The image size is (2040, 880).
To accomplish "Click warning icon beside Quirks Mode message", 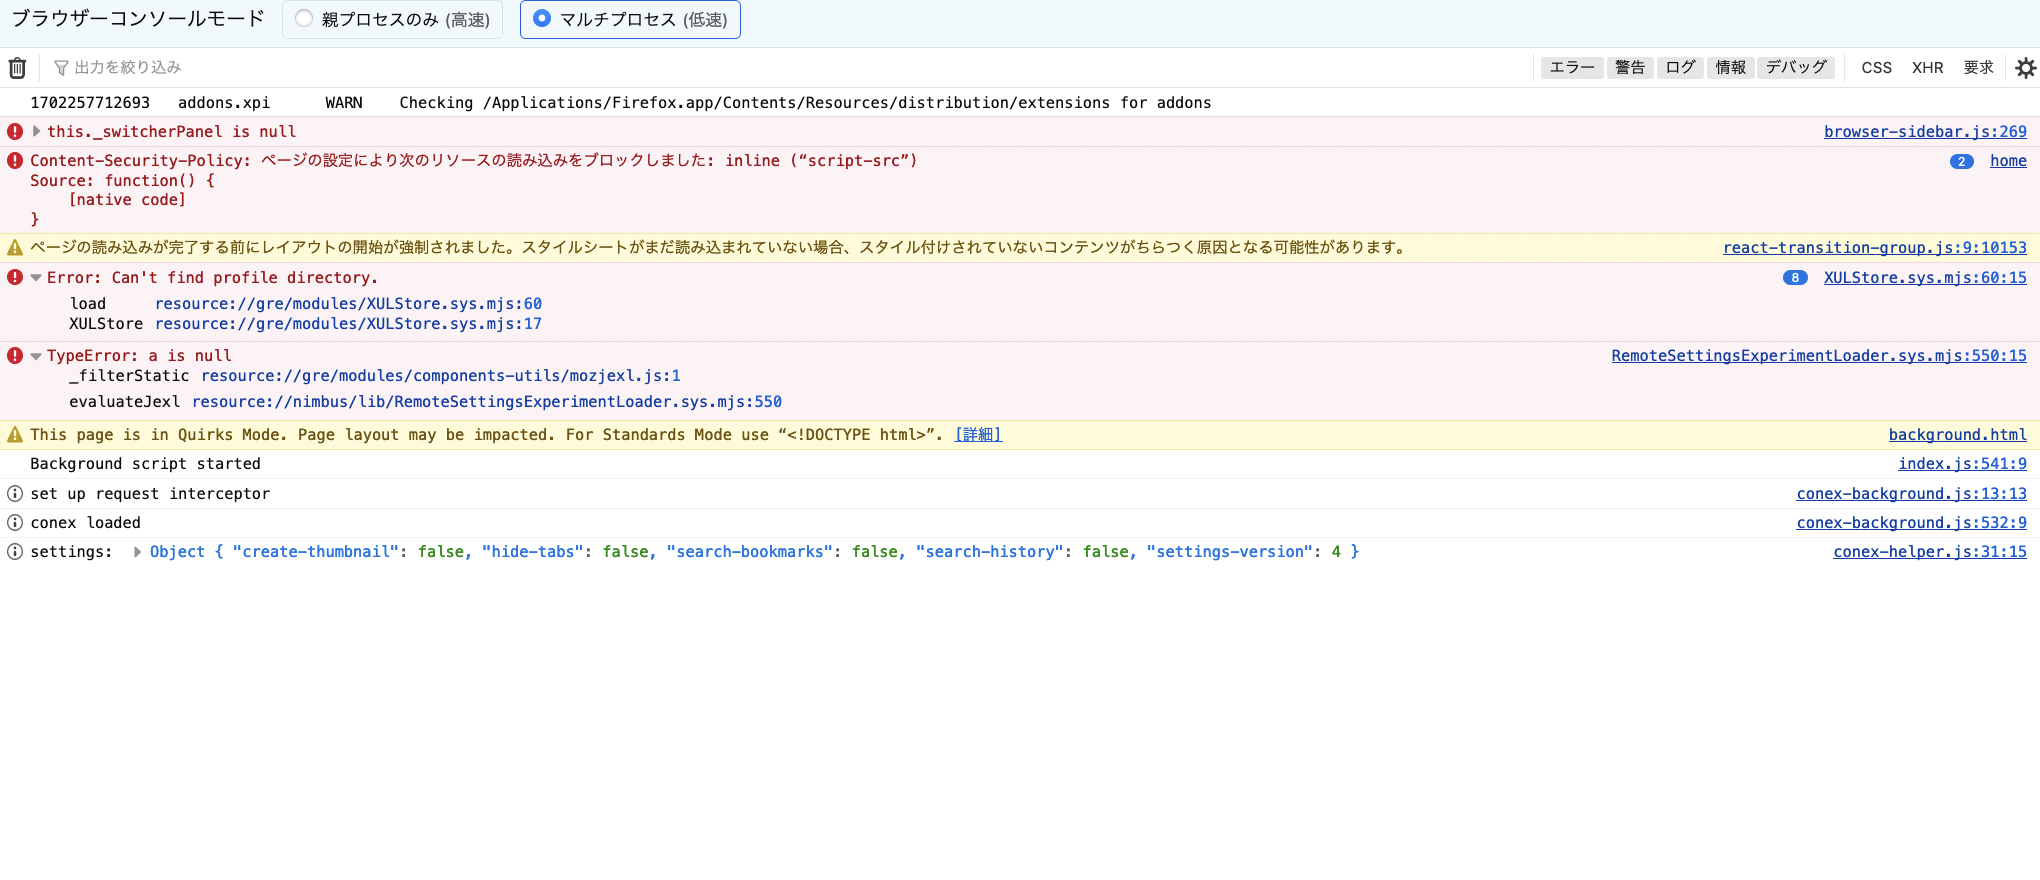I will click(15, 435).
